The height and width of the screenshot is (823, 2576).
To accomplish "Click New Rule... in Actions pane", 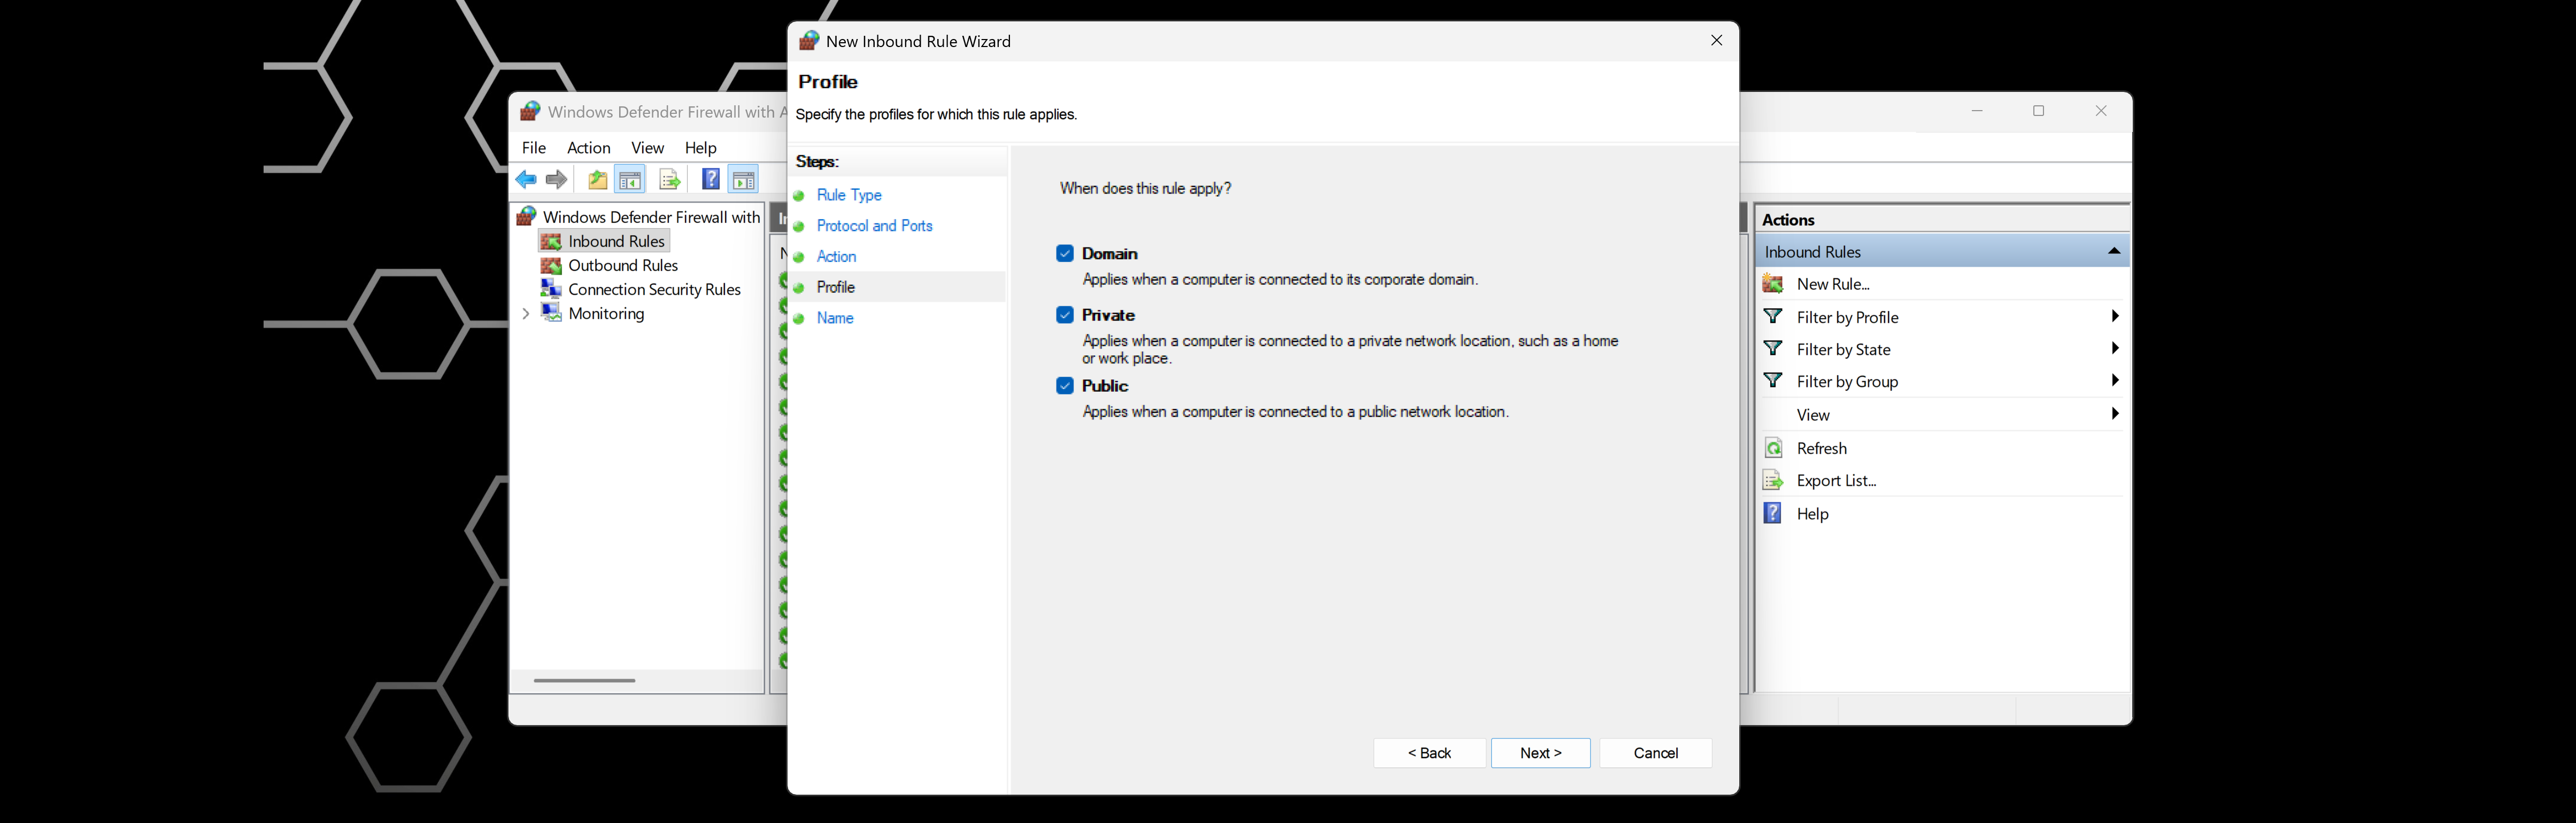I will pos(1833,284).
